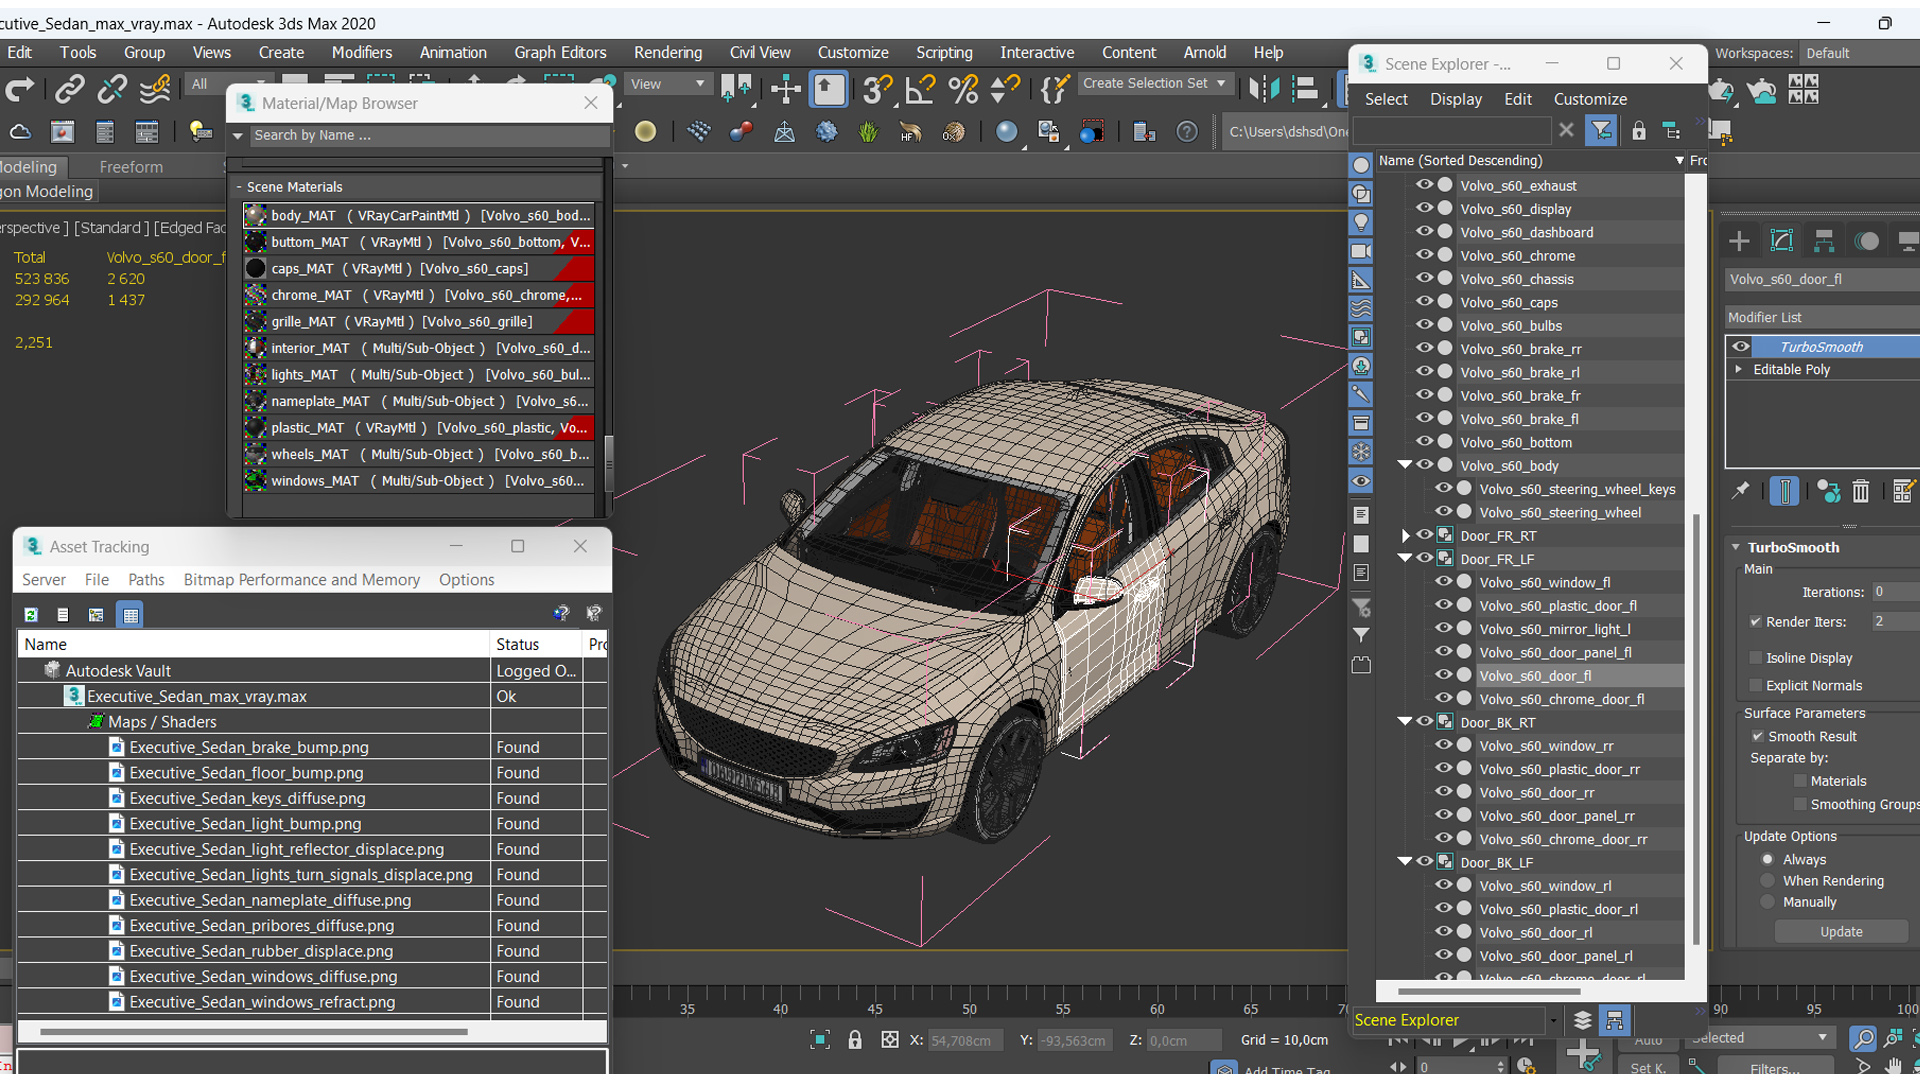Expand the Door_FR_RT group
Viewport: 1920px width, 1080px height.
pos(1405,536)
